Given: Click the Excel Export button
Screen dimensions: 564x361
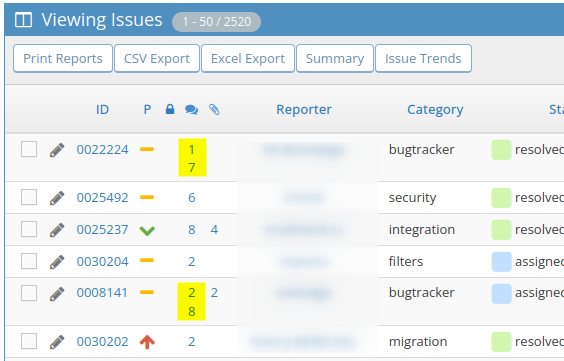Looking at the screenshot, I should click(x=248, y=58).
